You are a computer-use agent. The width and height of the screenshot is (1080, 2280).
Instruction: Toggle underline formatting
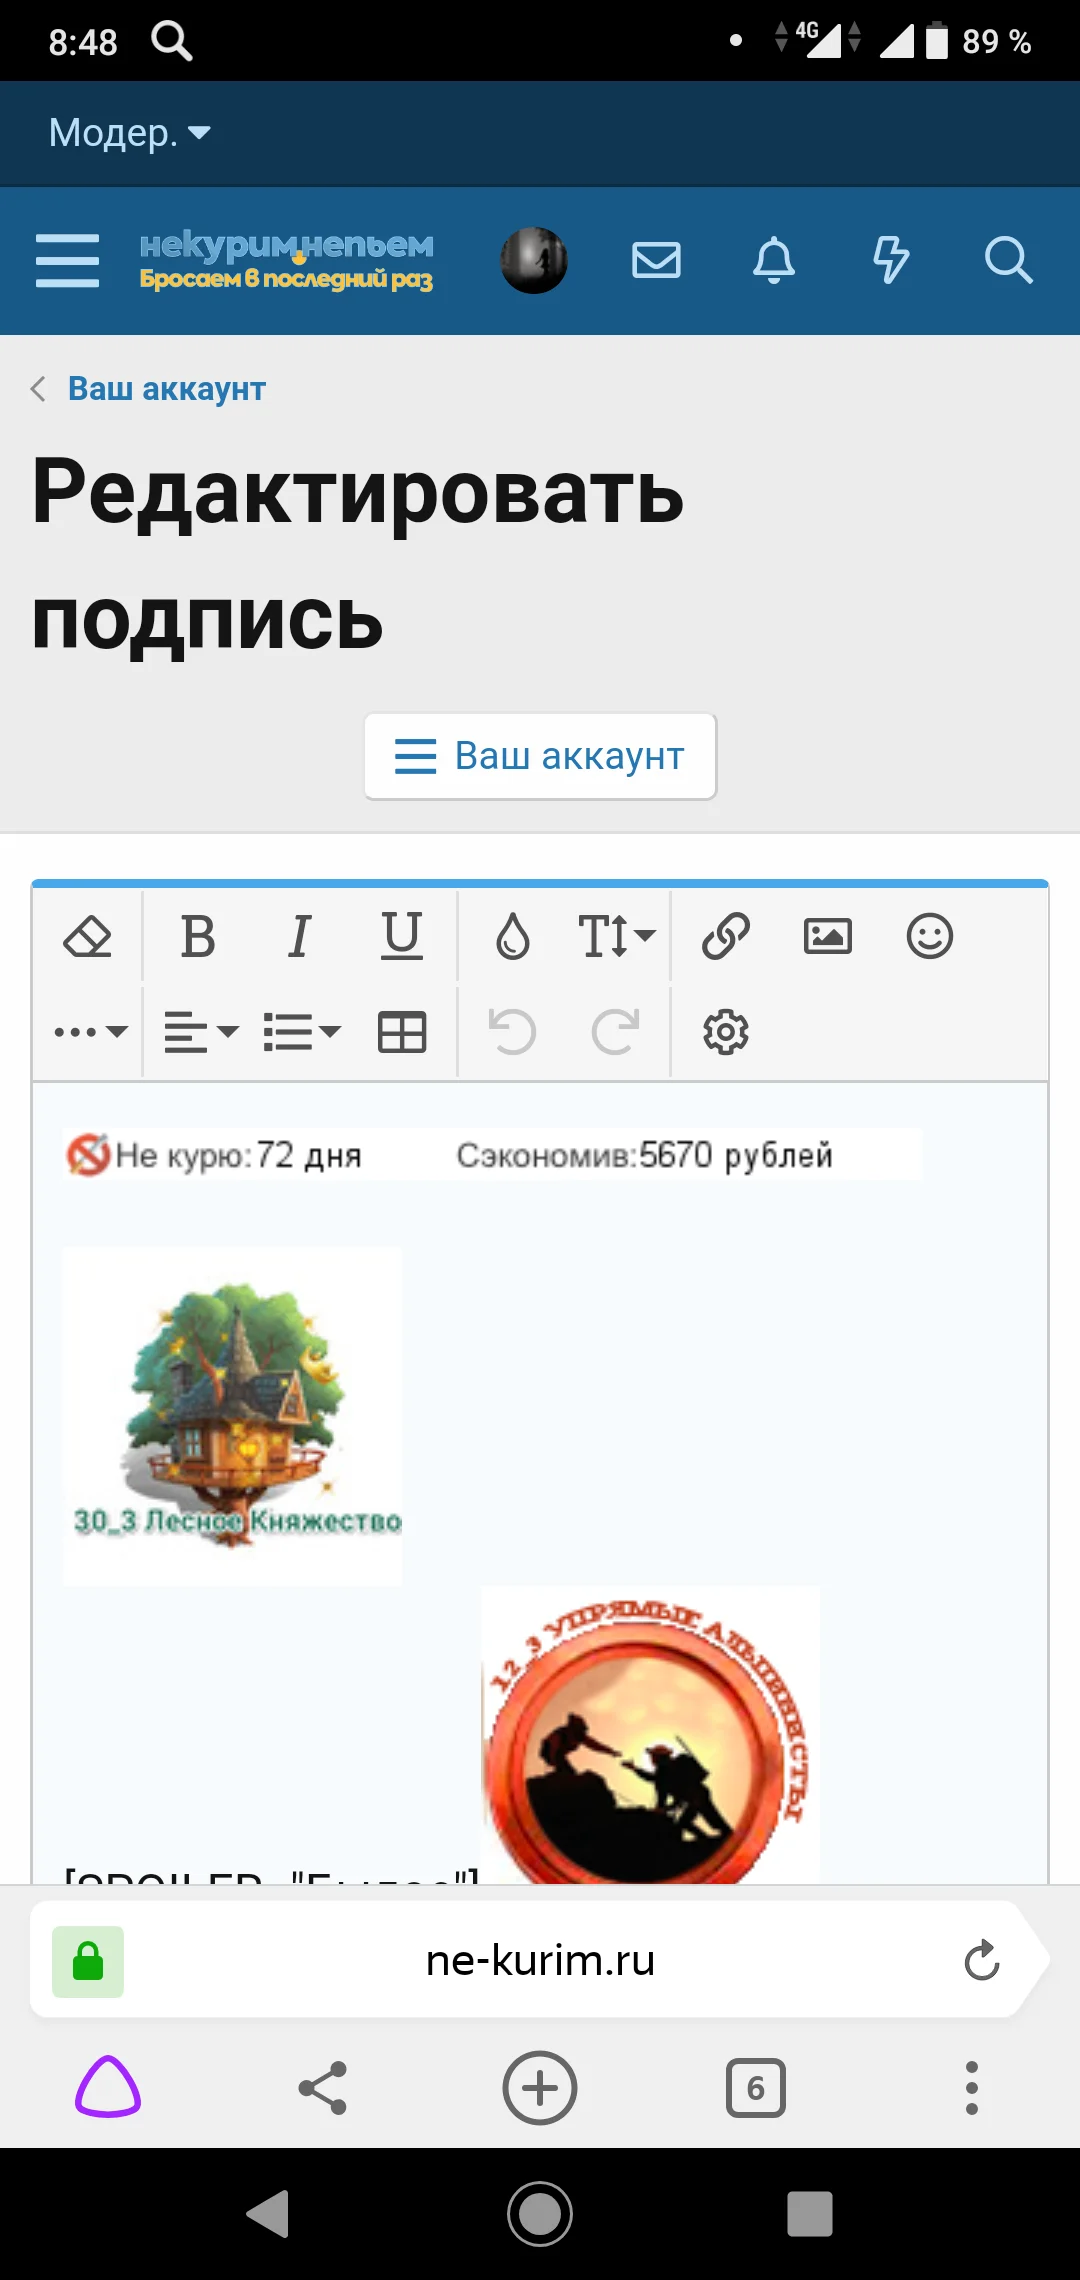pyautogui.click(x=402, y=937)
